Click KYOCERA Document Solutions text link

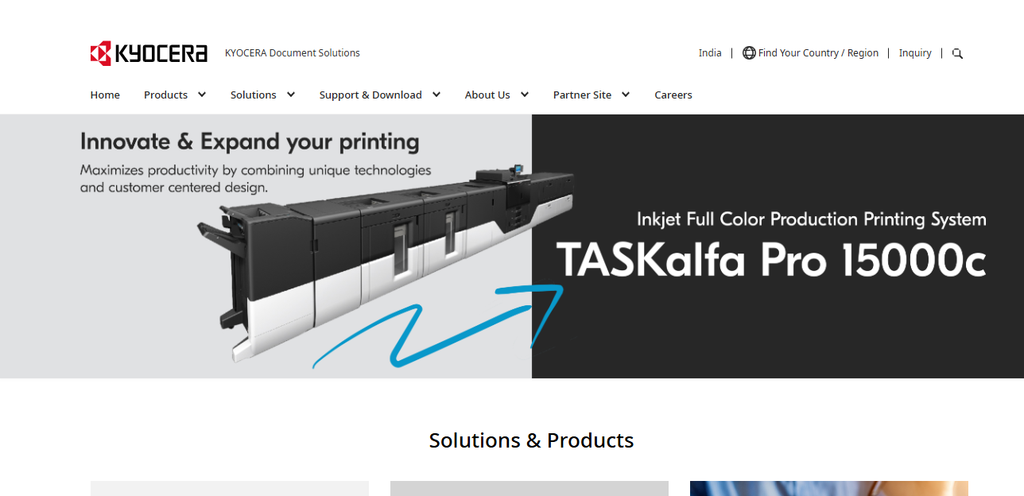click(x=292, y=53)
